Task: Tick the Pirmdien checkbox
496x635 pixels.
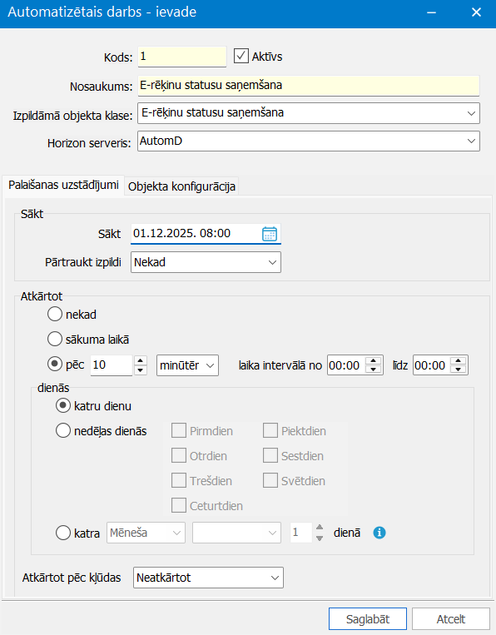Action: pyautogui.click(x=179, y=430)
